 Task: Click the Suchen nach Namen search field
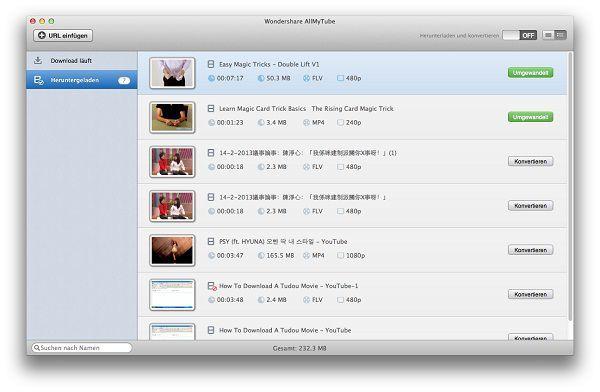click(82, 348)
